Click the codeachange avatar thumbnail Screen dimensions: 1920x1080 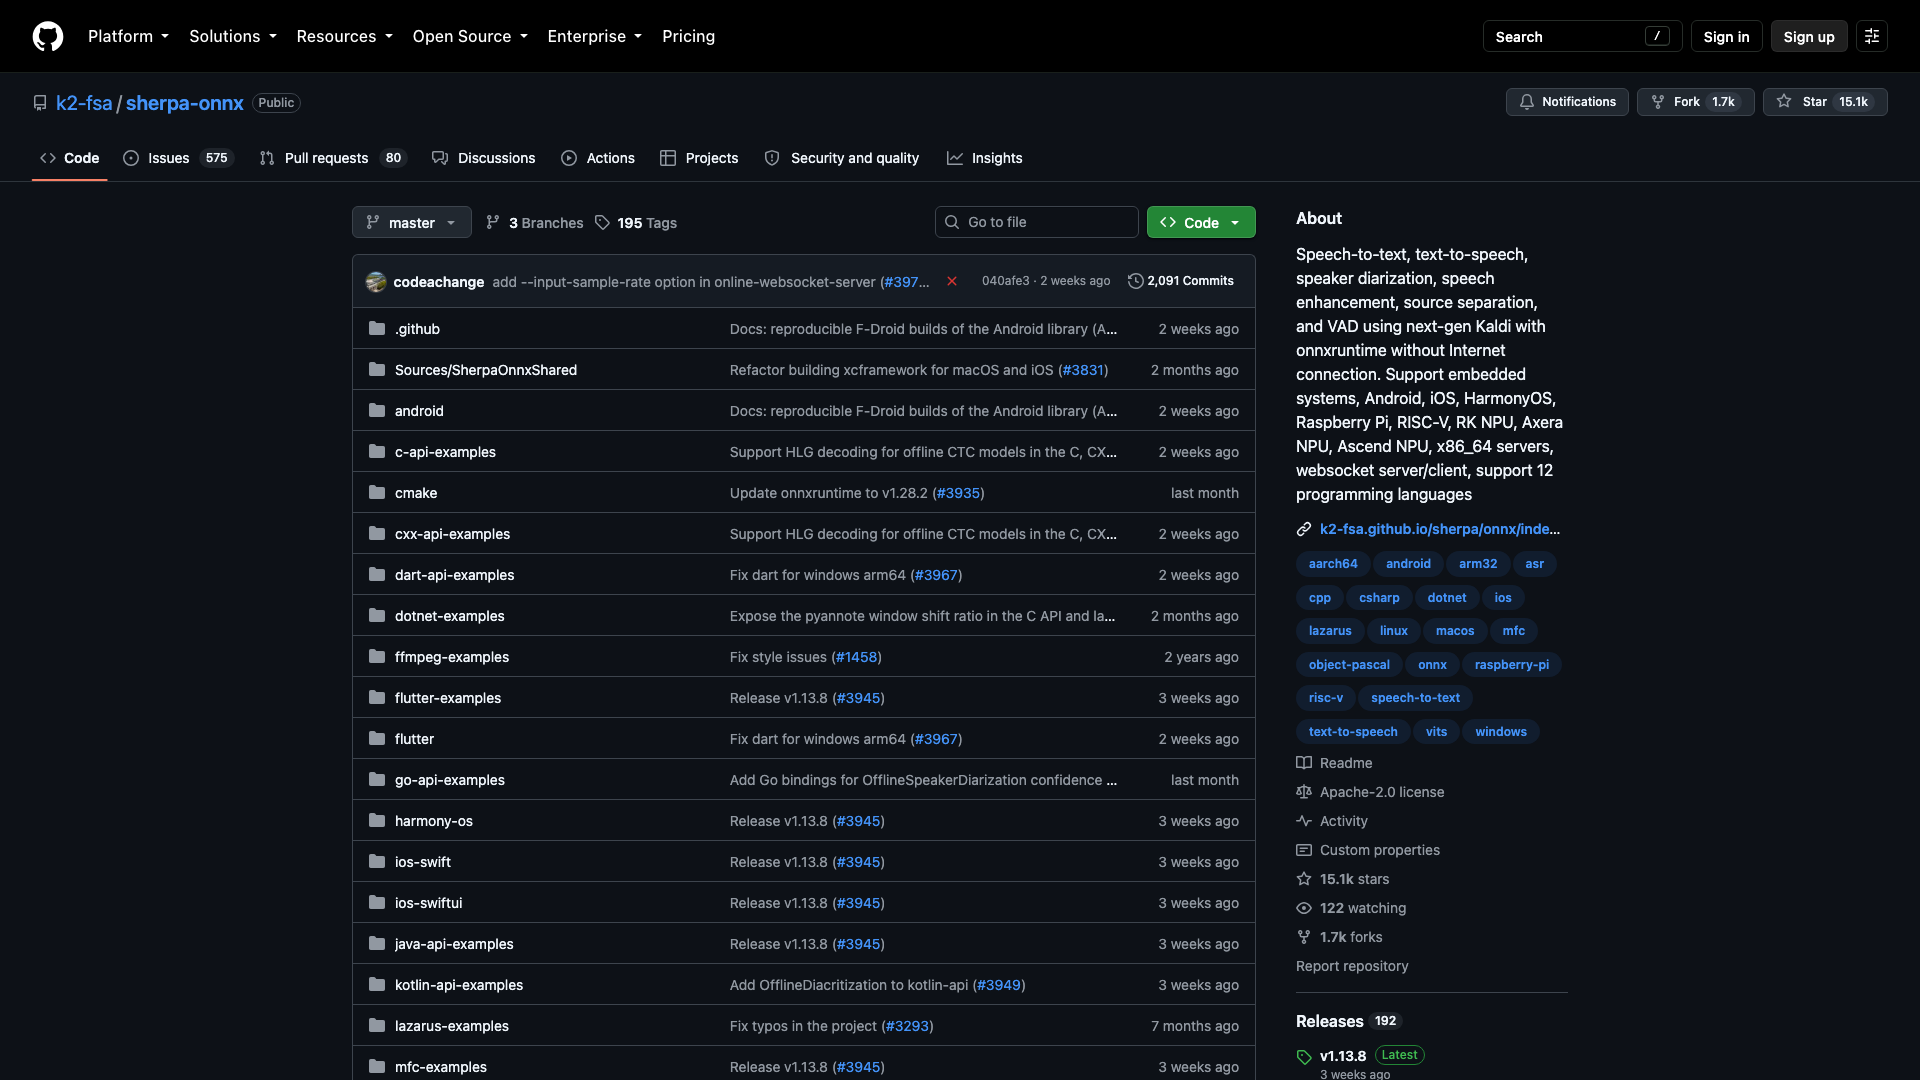376,282
